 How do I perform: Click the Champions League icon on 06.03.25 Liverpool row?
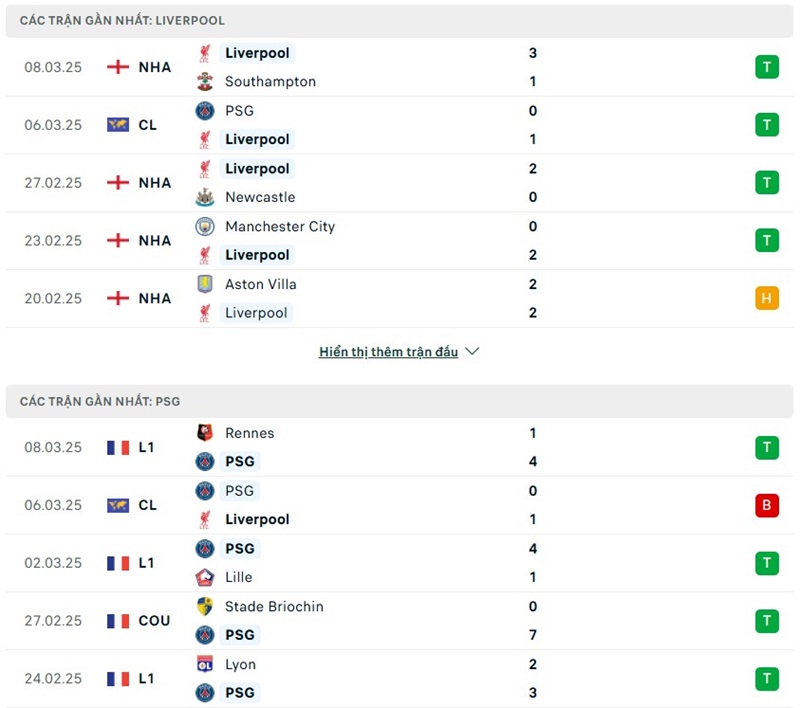118,125
